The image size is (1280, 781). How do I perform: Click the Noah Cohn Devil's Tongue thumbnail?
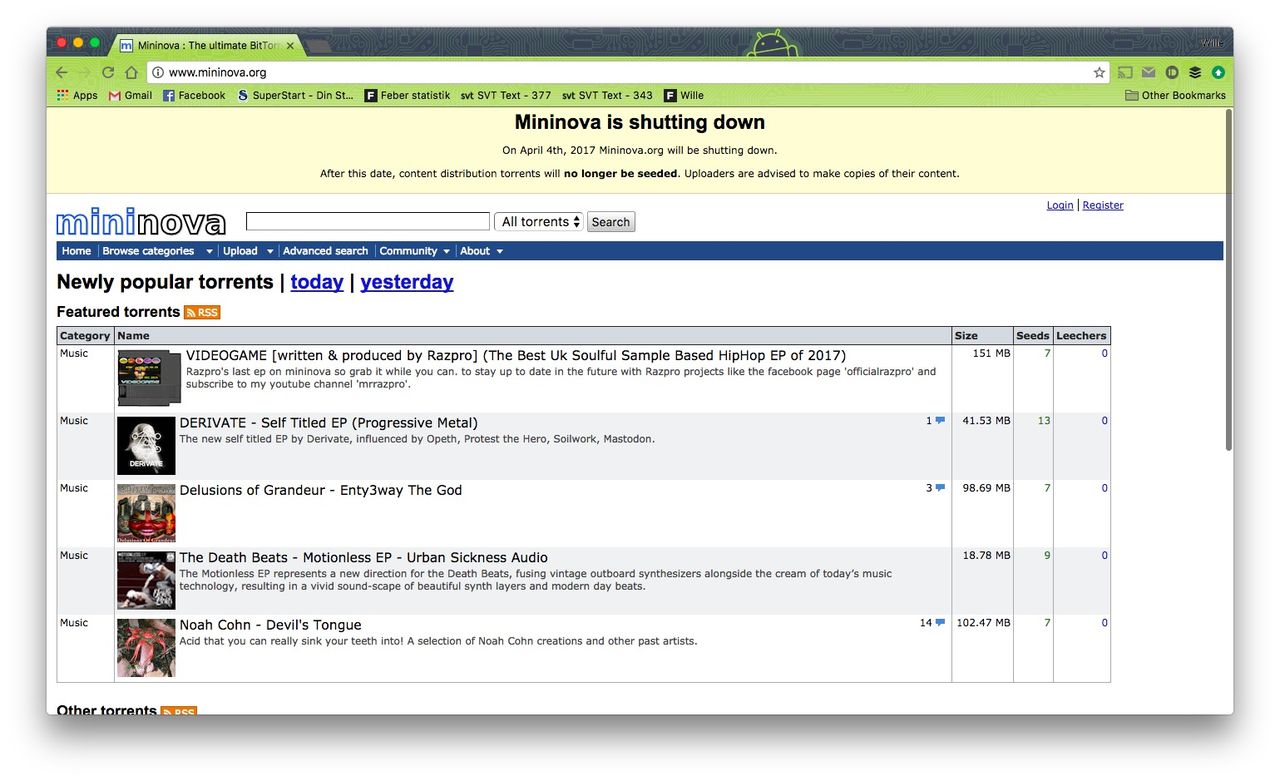click(x=146, y=648)
